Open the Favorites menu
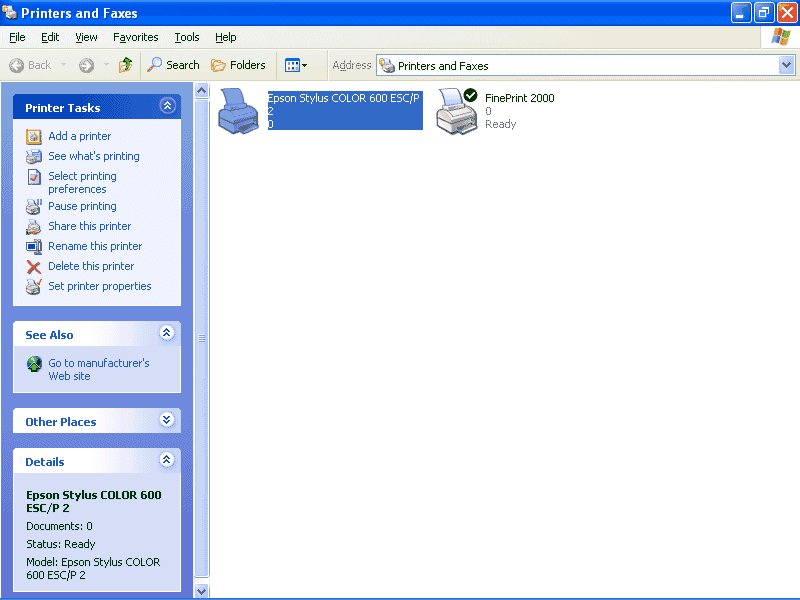The width and height of the screenshot is (800, 600). 135,37
